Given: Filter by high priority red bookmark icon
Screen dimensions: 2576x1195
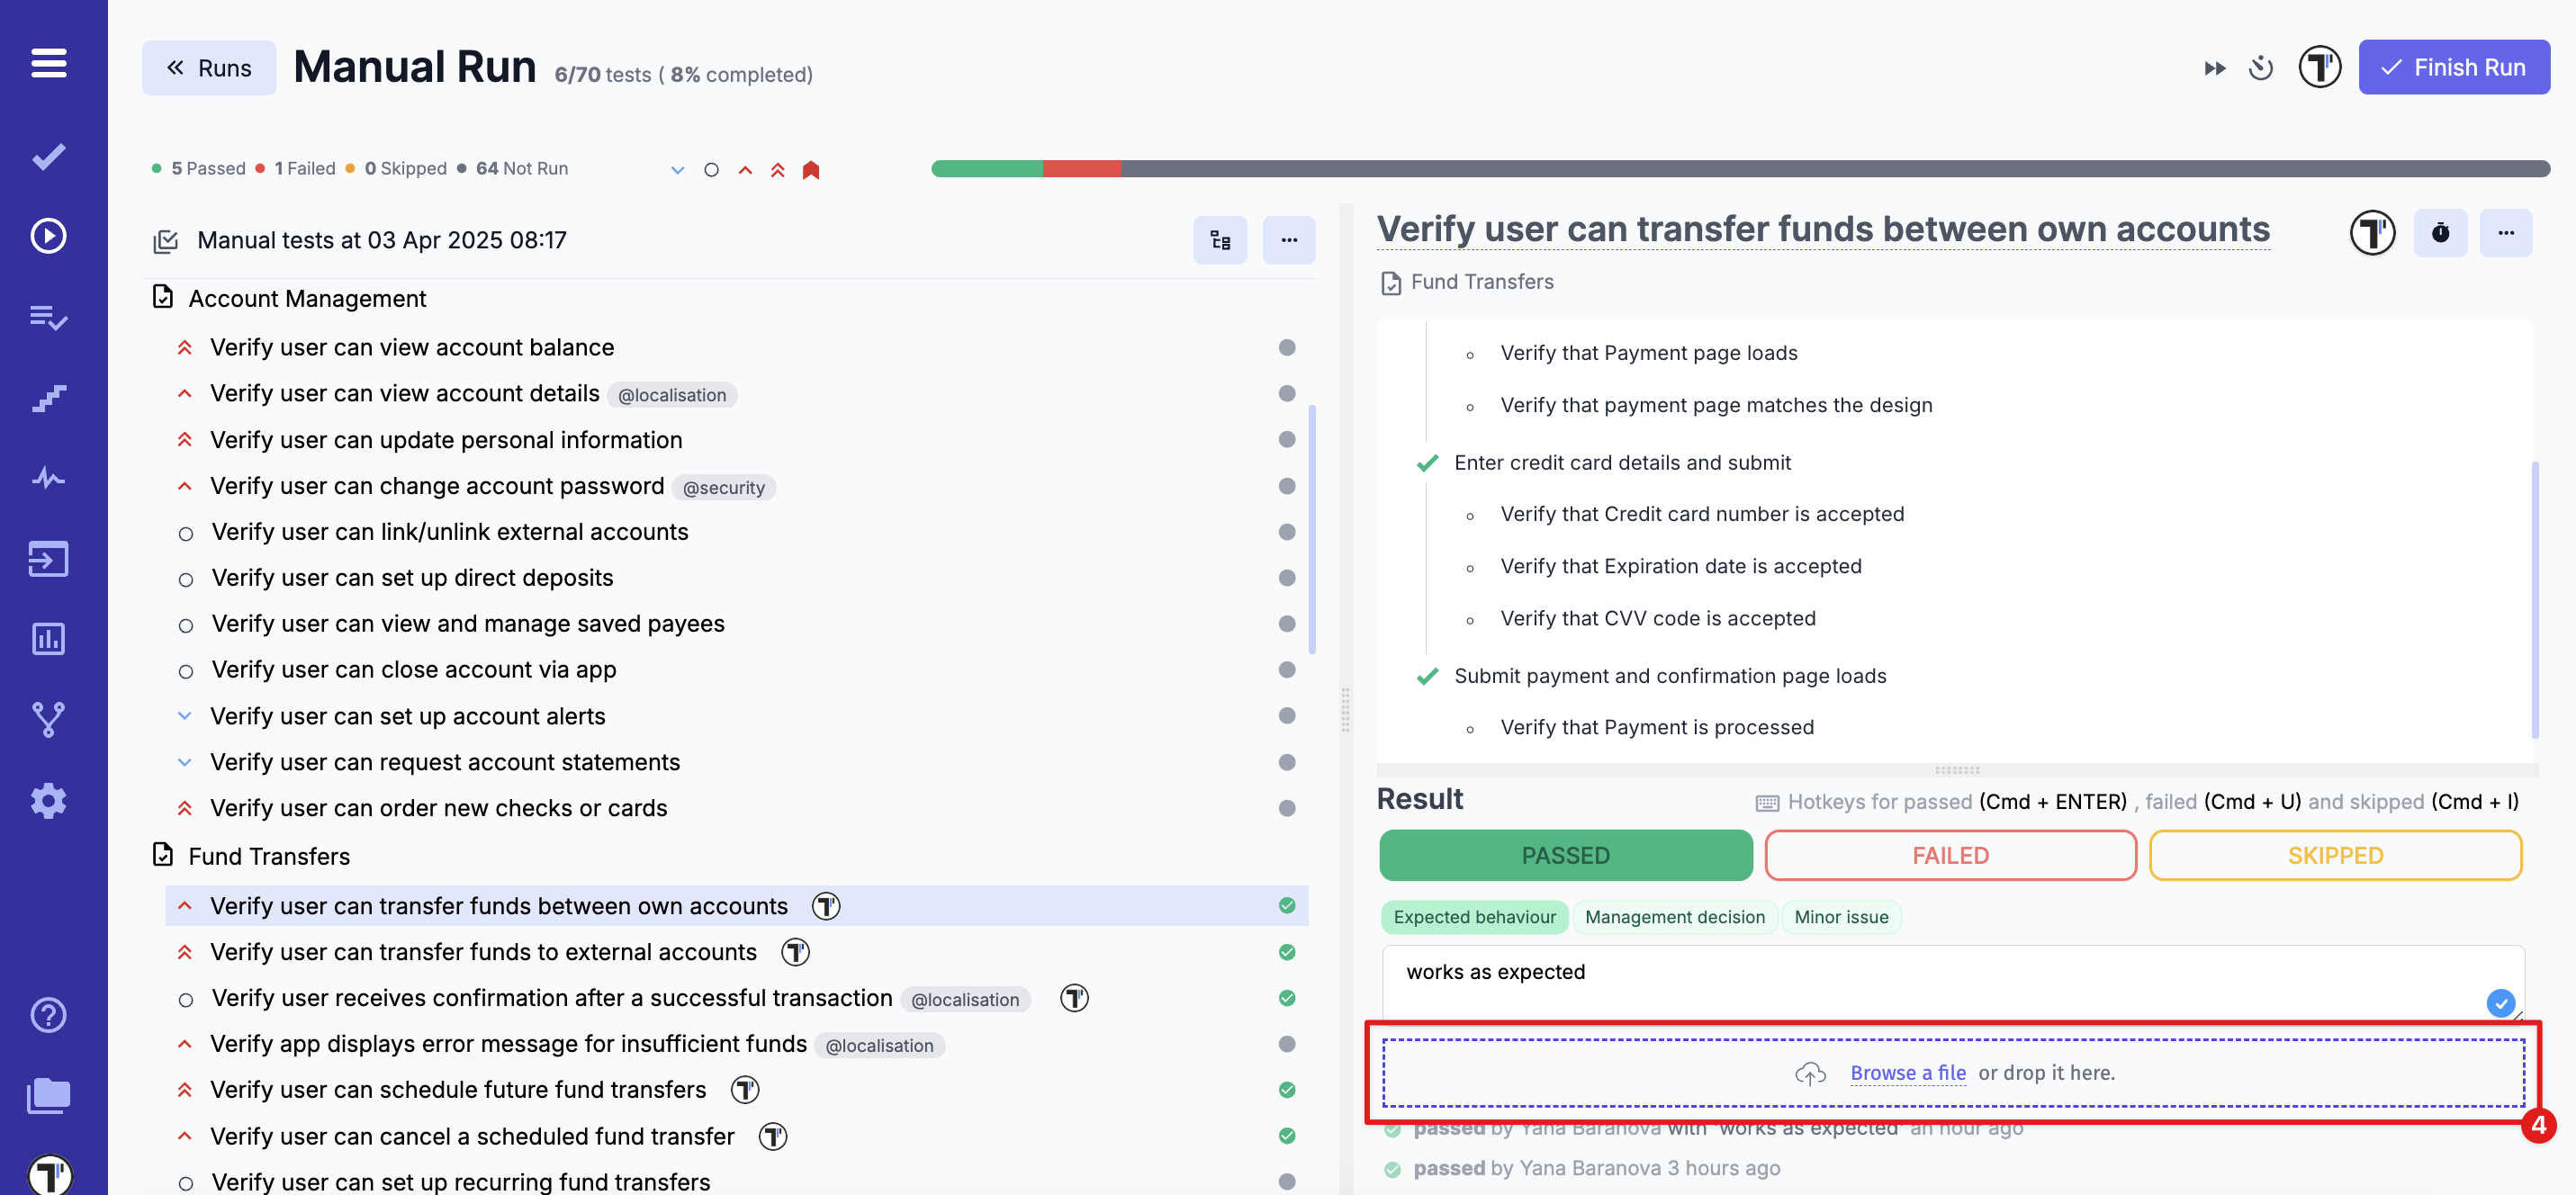Looking at the screenshot, I should point(810,170).
